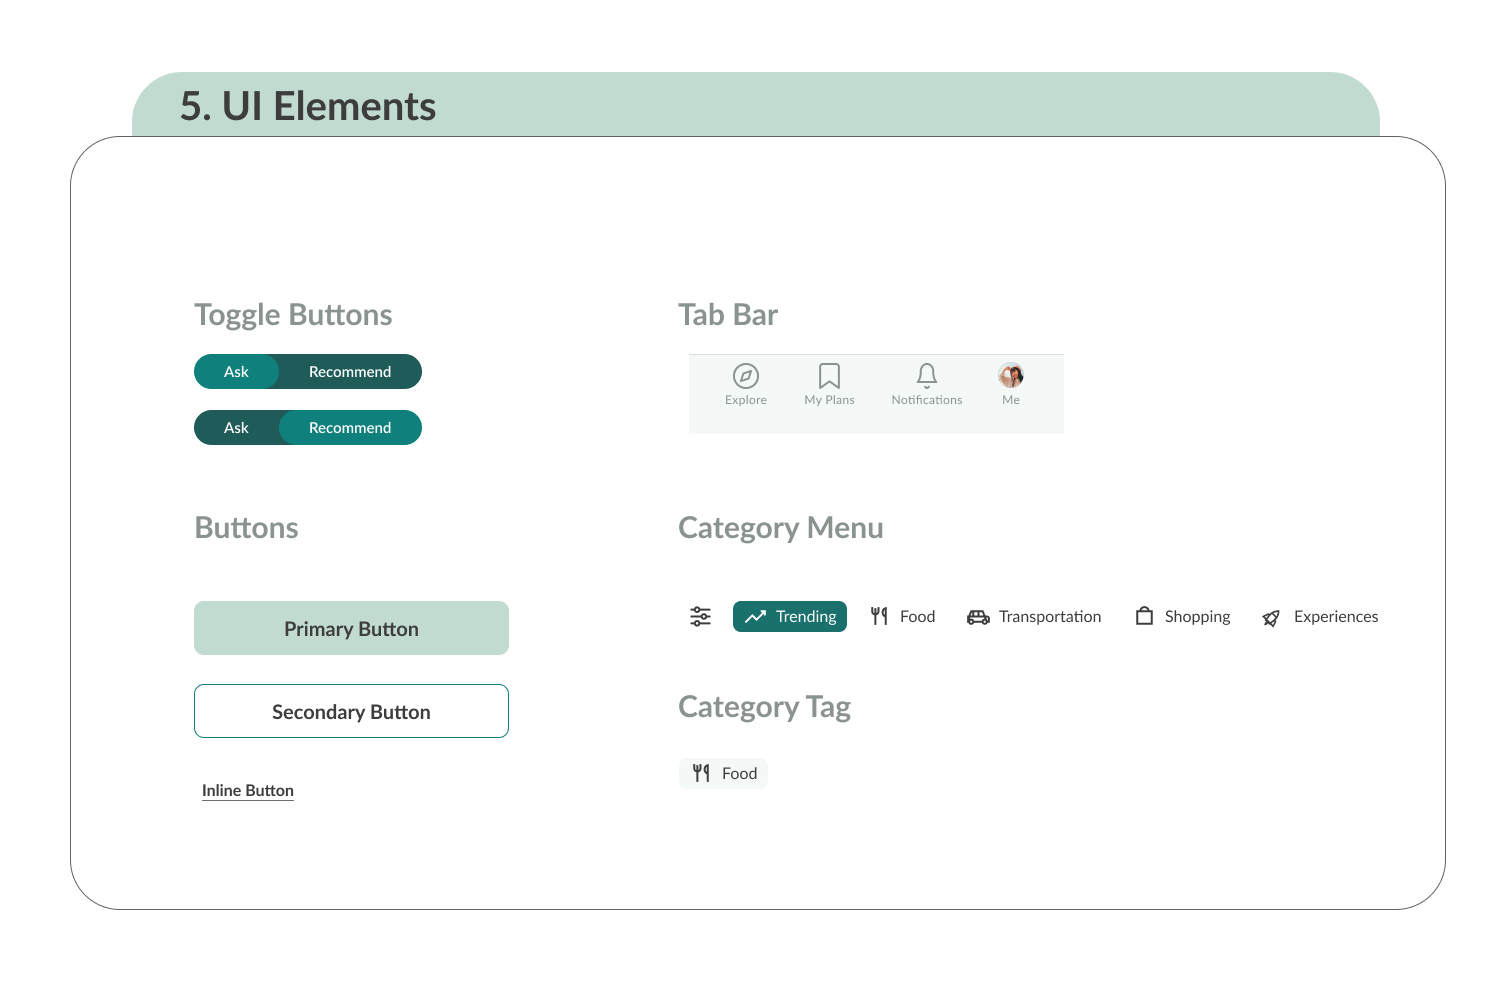The image size is (1512, 982).
Task: Select the Transportation category
Action: [1034, 616]
